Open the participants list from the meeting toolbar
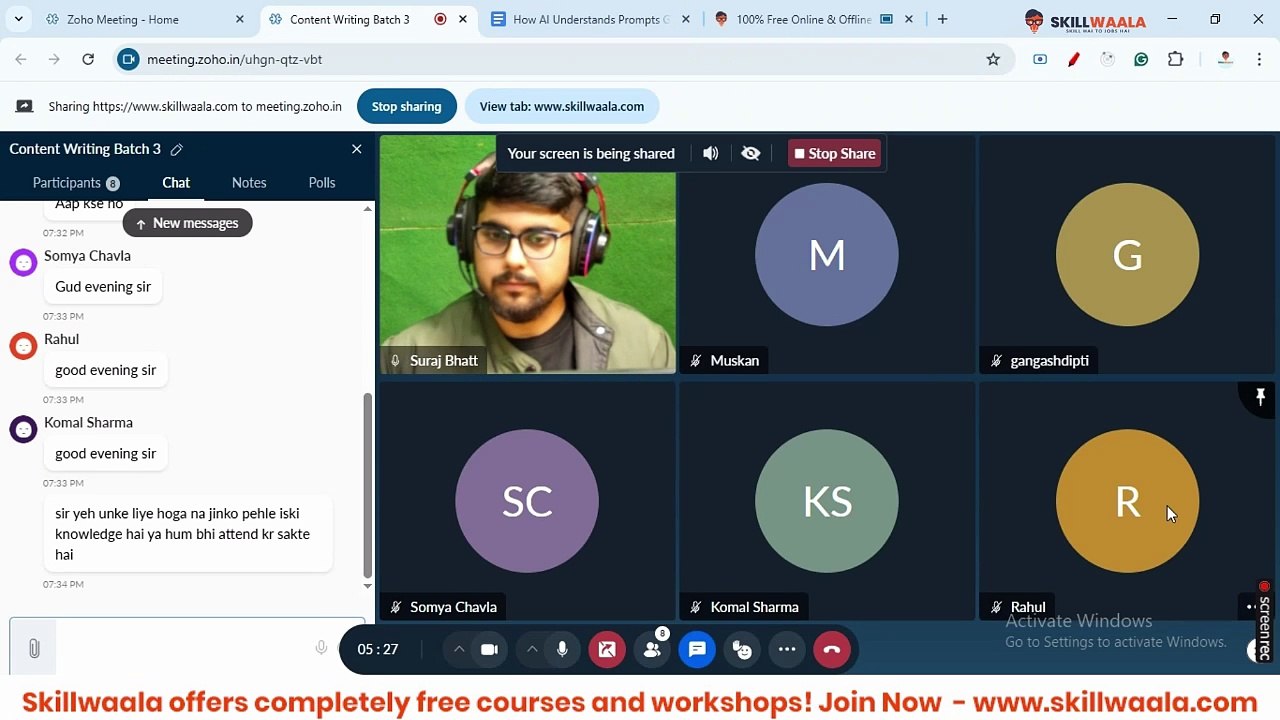 [652, 649]
